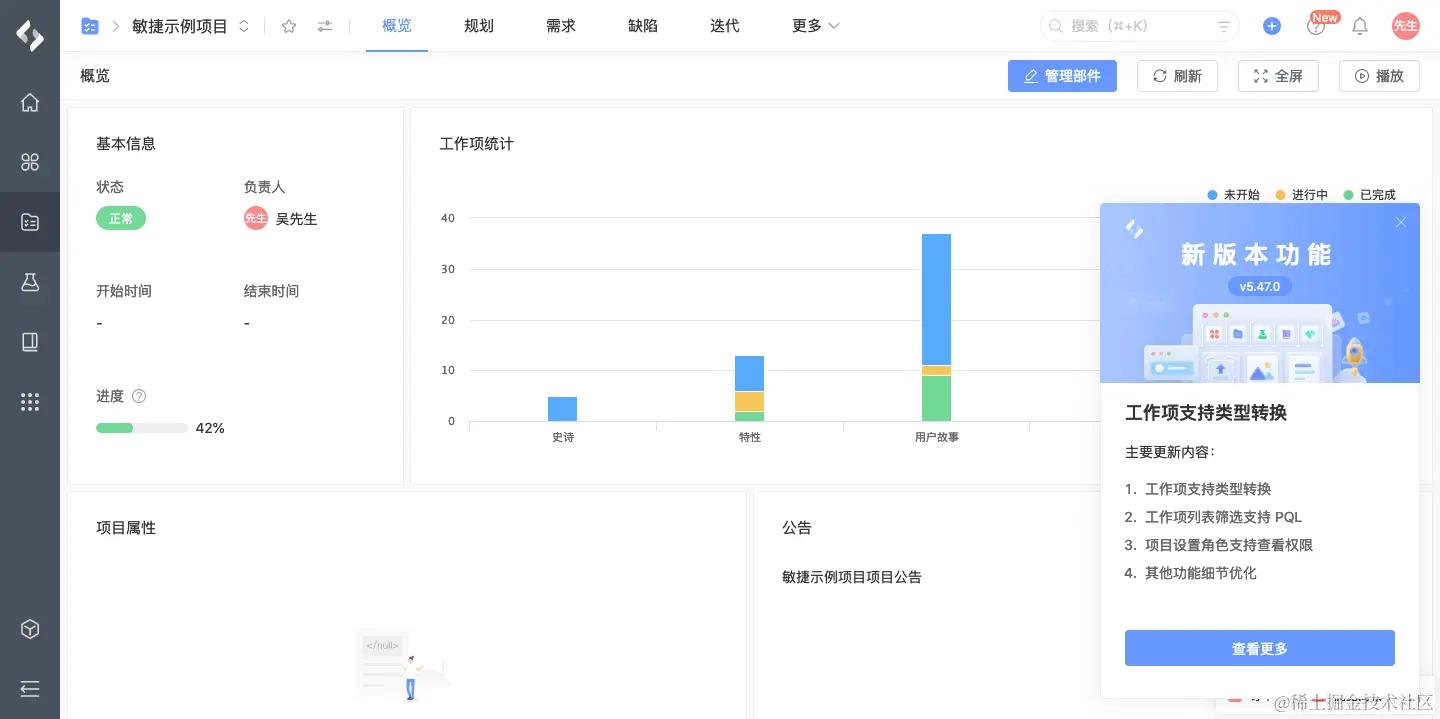This screenshot has width=1440, height=719.
Task: Click the green segment of 用户故事 bar
Action: (936, 398)
